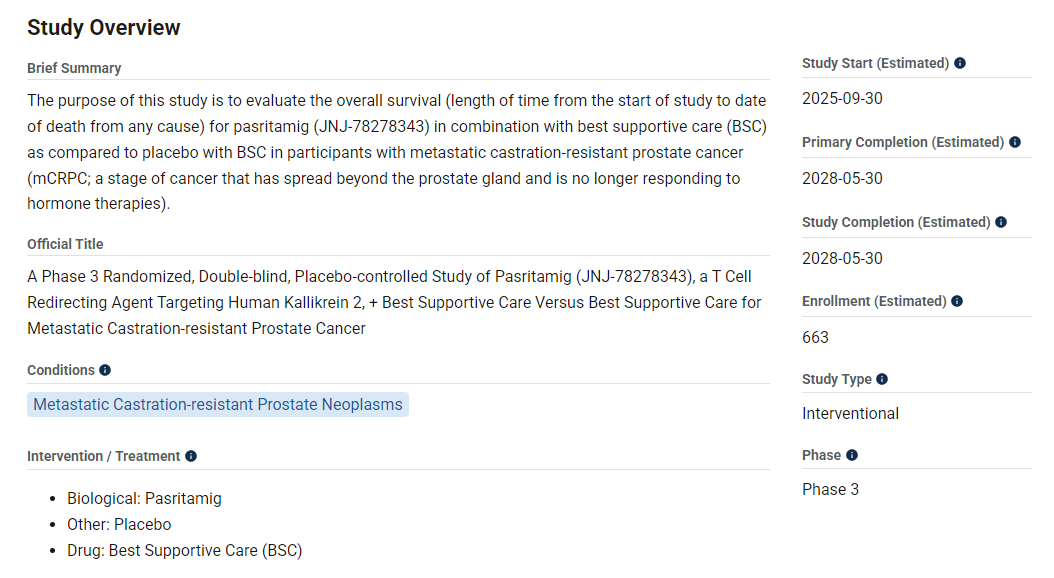Image resolution: width=1054 pixels, height=578 pixels.
Task: Click primary completion date 2028-05-30
Action: pos(842,179)
